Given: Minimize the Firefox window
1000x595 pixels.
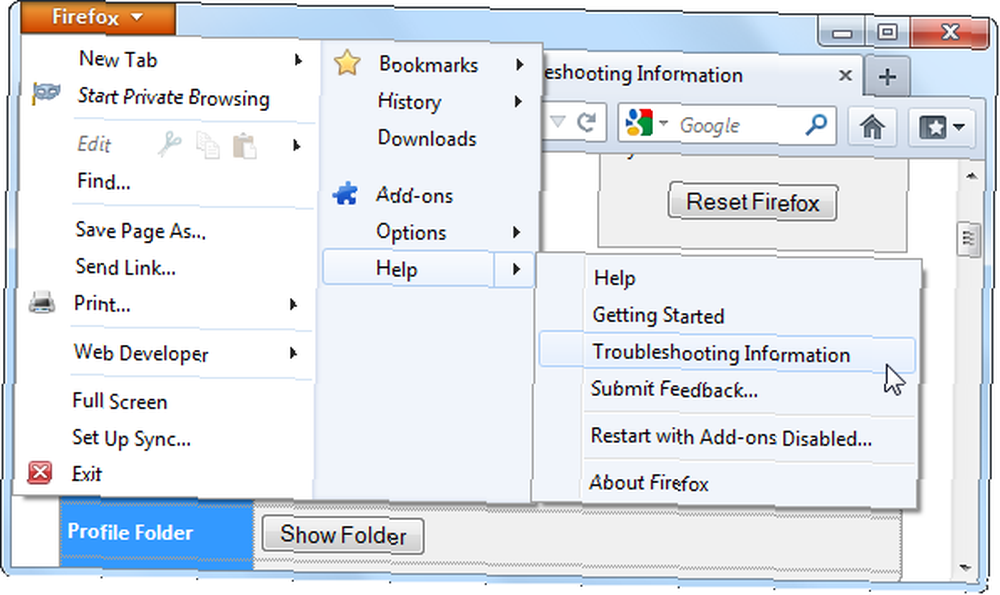Looking at the screenshot, I should [x=842, y=33].
